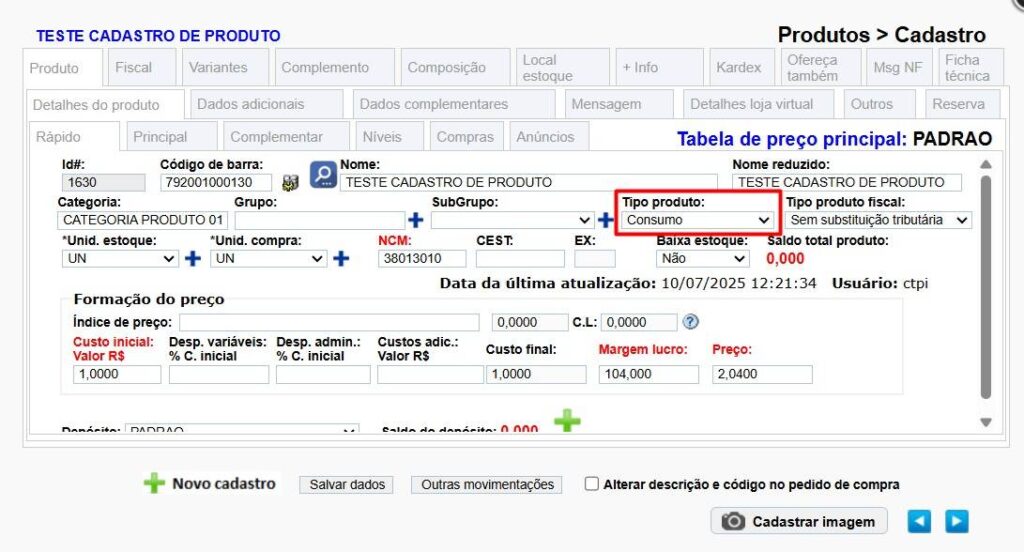
Task: Open the Tipo produto dropdown
Action: [698, 220]
